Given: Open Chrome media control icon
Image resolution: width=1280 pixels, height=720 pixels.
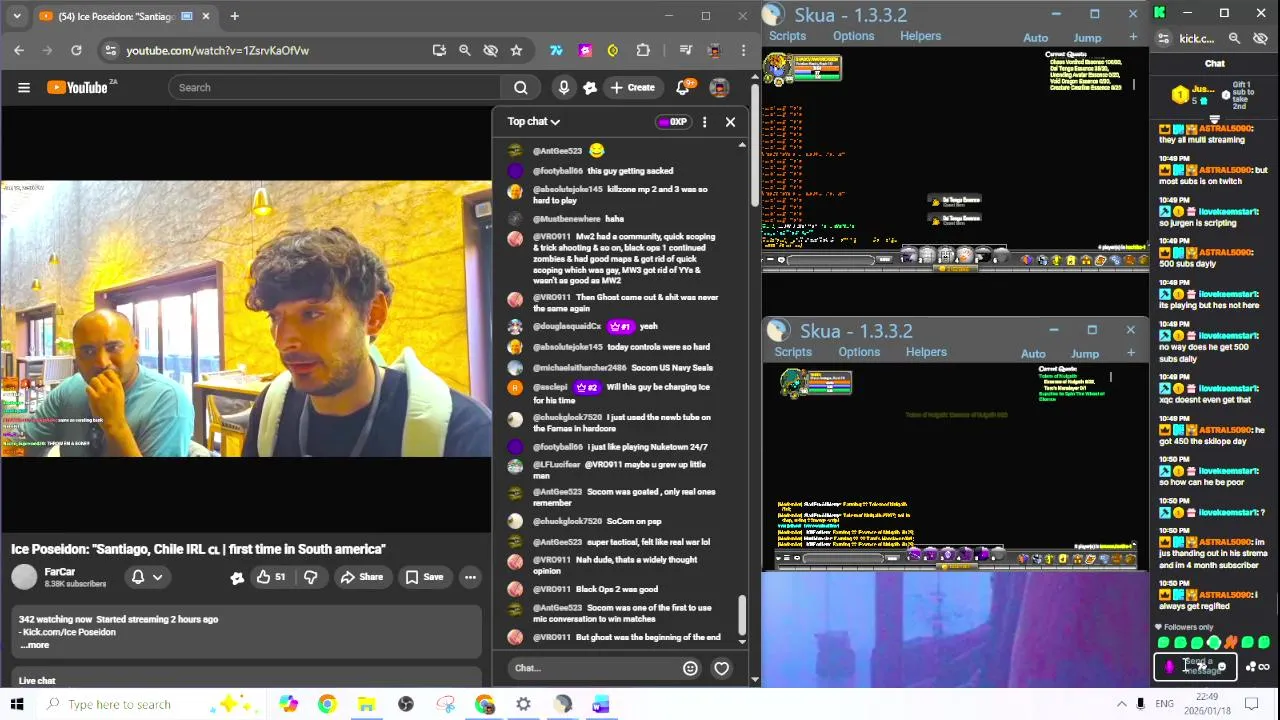Looking at the screenshot, I should point(686,50).
